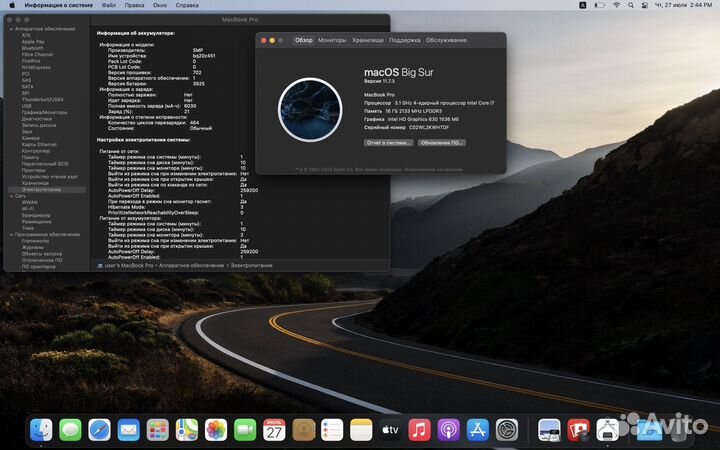Select Bluetooth in hardware sidebar

tap(33, 48)
